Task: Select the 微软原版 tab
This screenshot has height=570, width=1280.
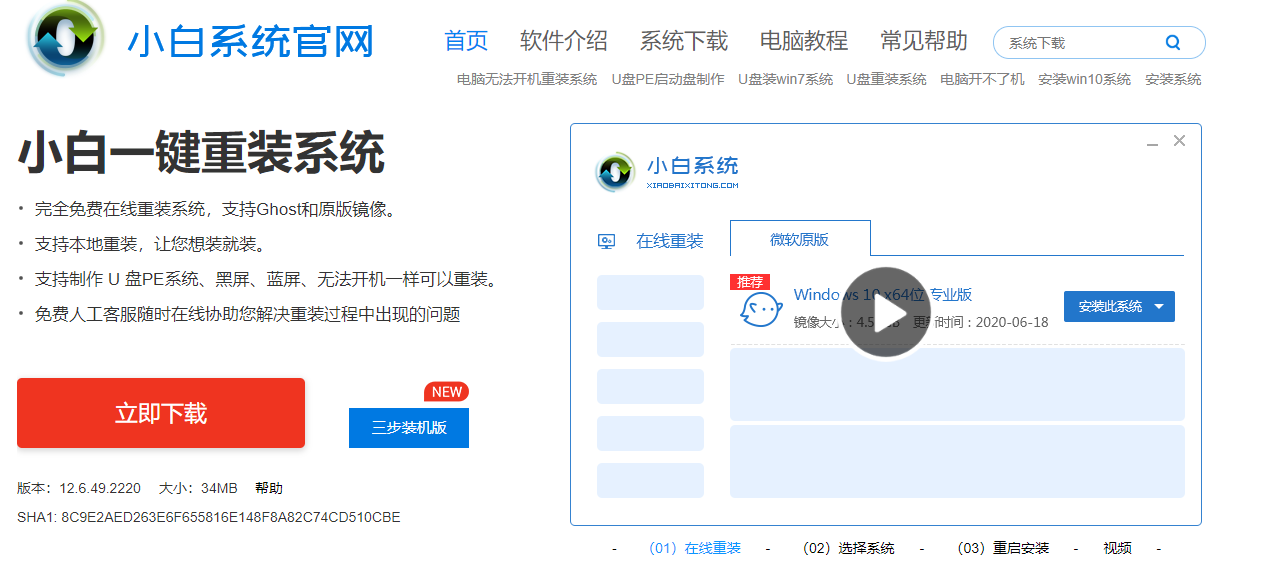Action: coord(800,239)
